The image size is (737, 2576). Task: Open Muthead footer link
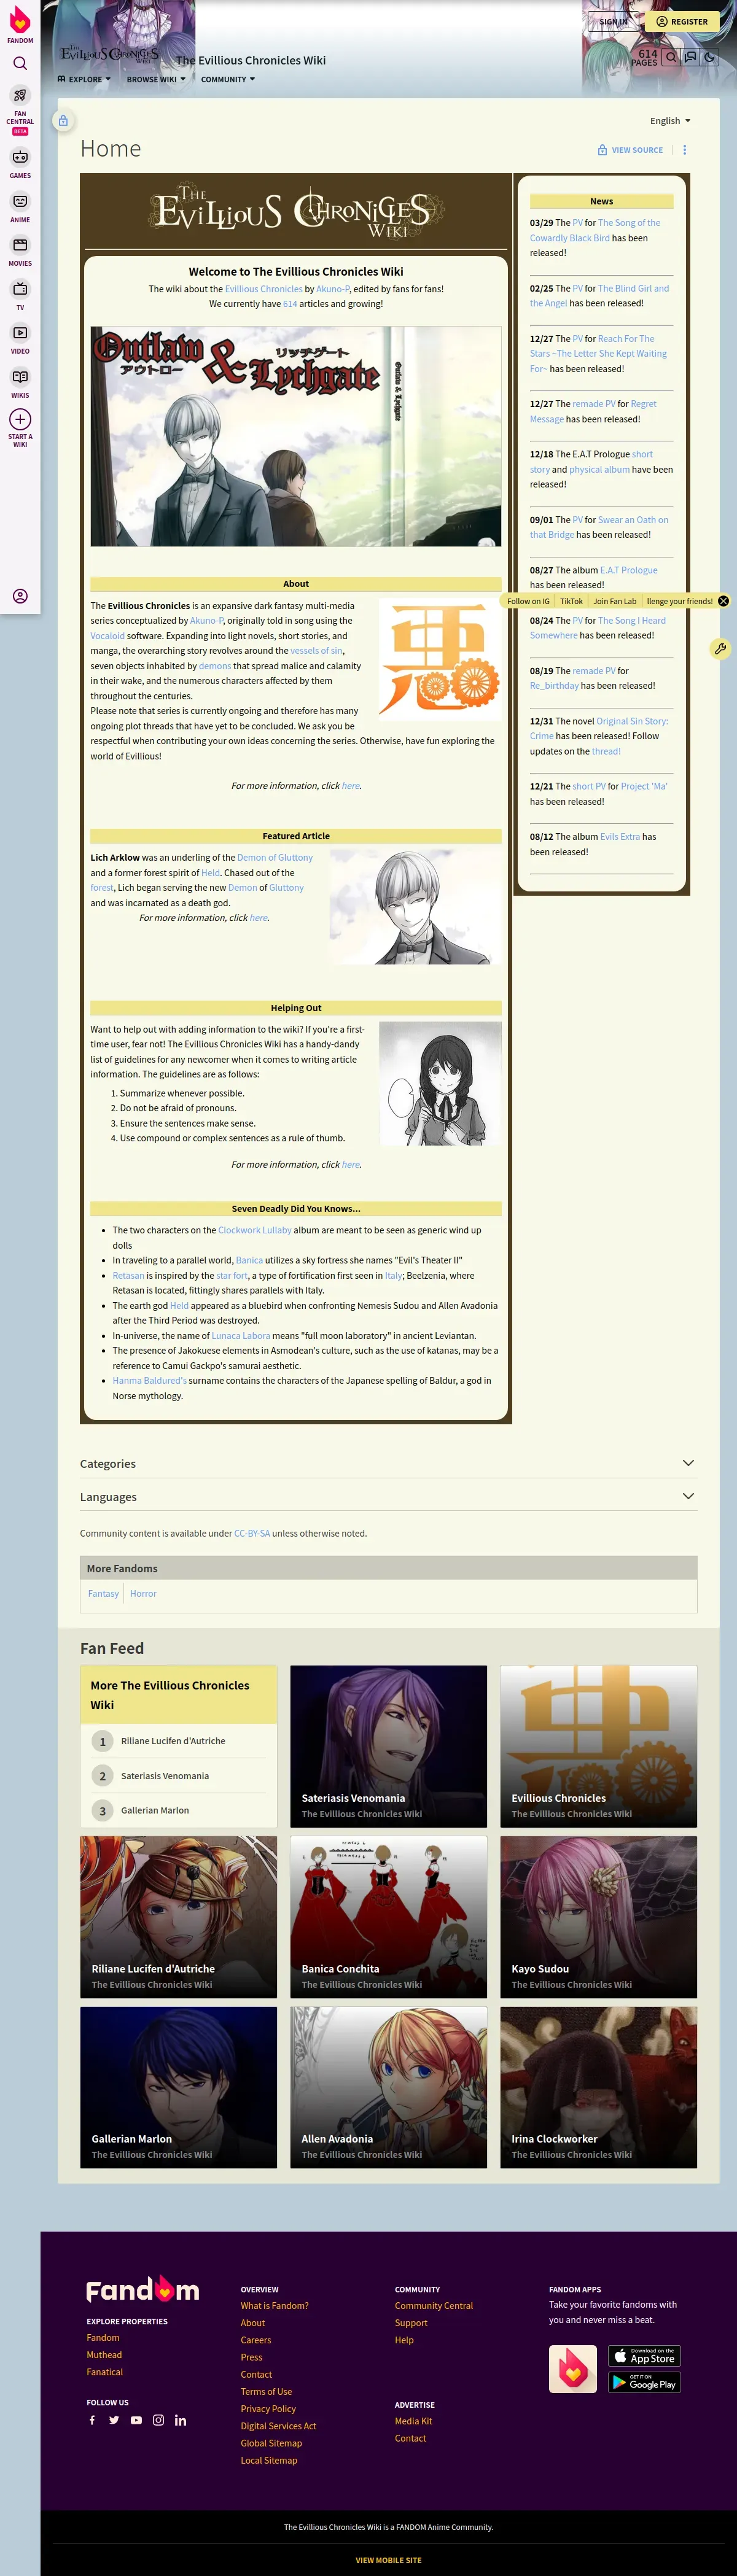104,2354
